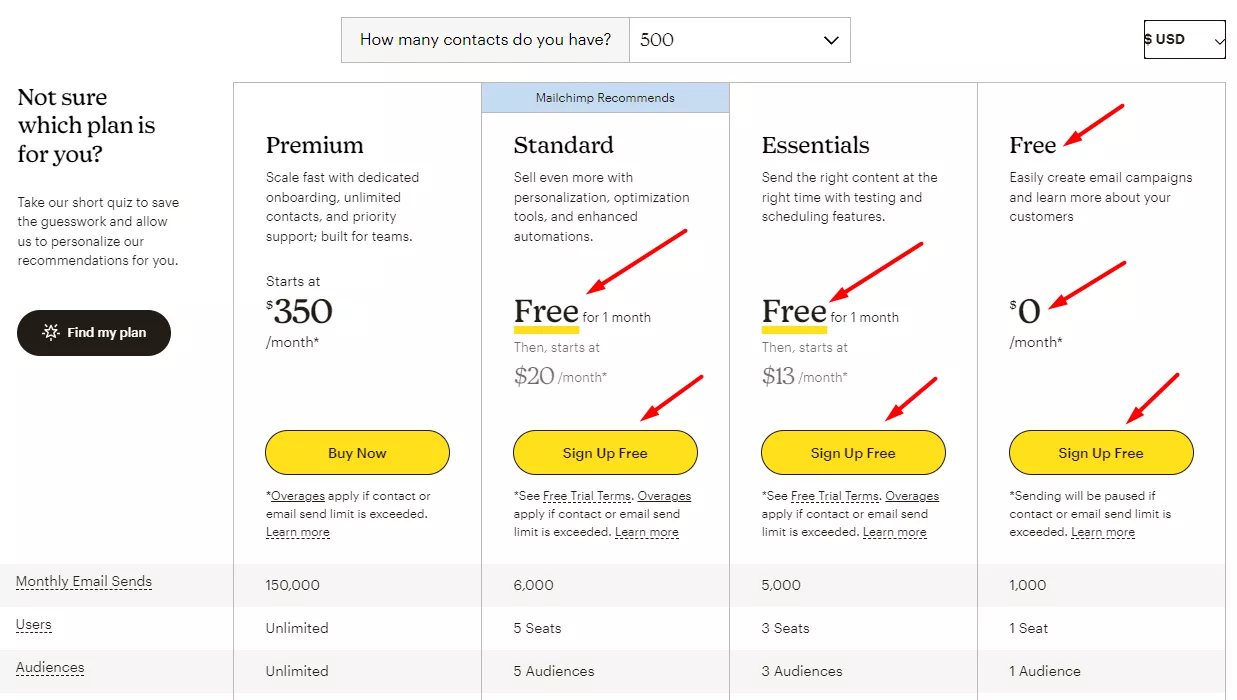The width and height of the screenshot is (1237, 700).
Task: Open Free Trial Terms under Essentials plan
Action: pos(835,495)
